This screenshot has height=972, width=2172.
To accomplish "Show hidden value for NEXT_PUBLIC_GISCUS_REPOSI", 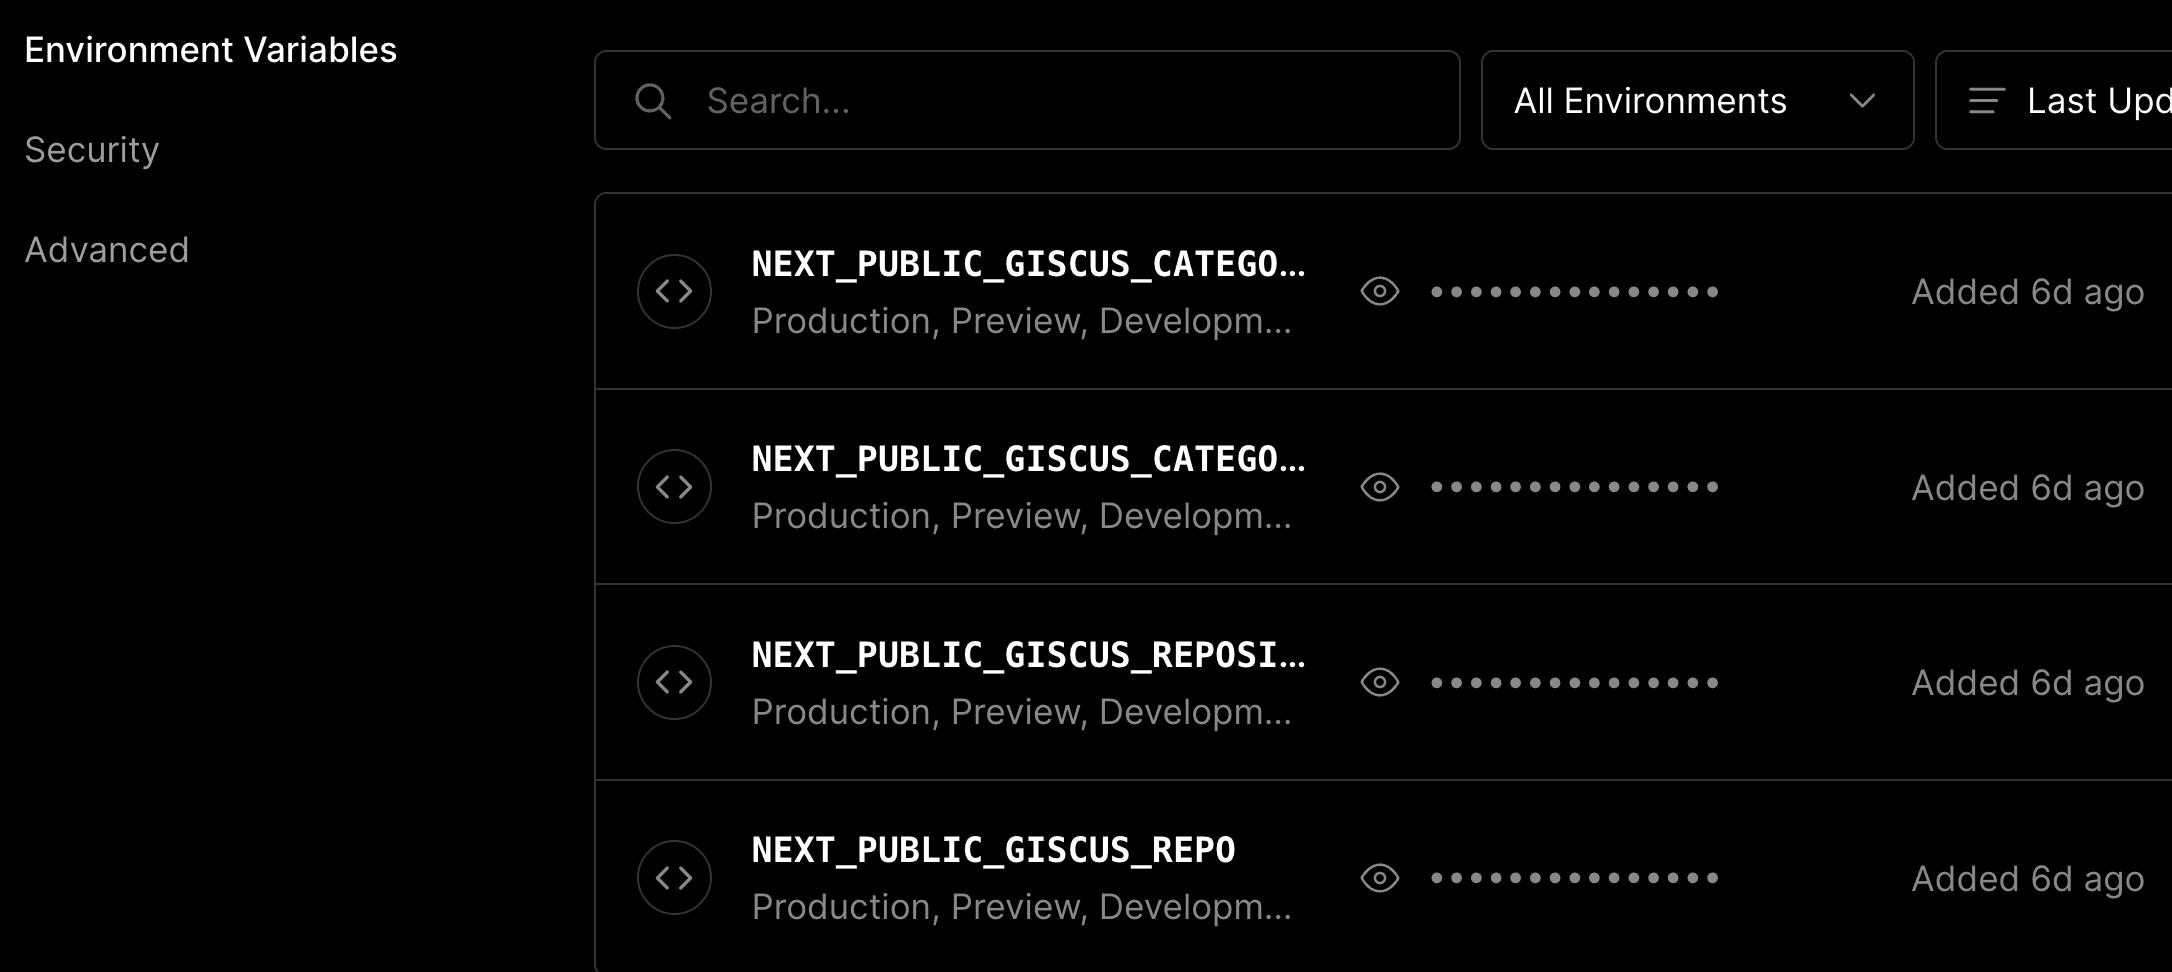I will pos(1380,682).
